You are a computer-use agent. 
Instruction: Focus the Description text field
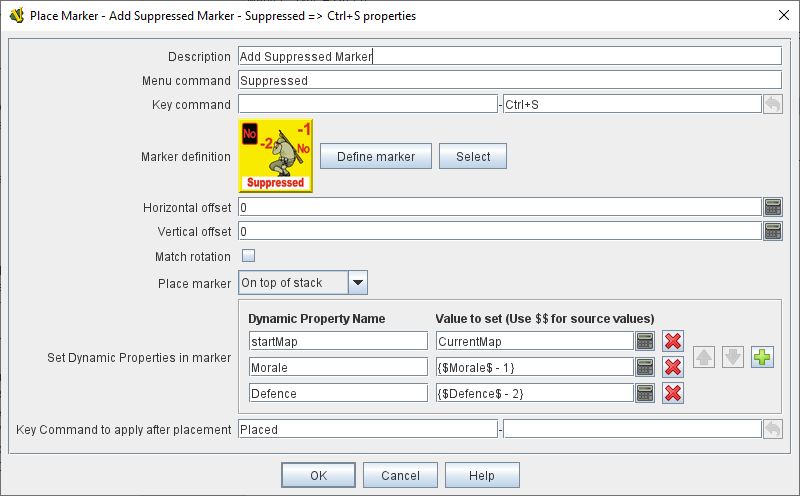[508, 57]
